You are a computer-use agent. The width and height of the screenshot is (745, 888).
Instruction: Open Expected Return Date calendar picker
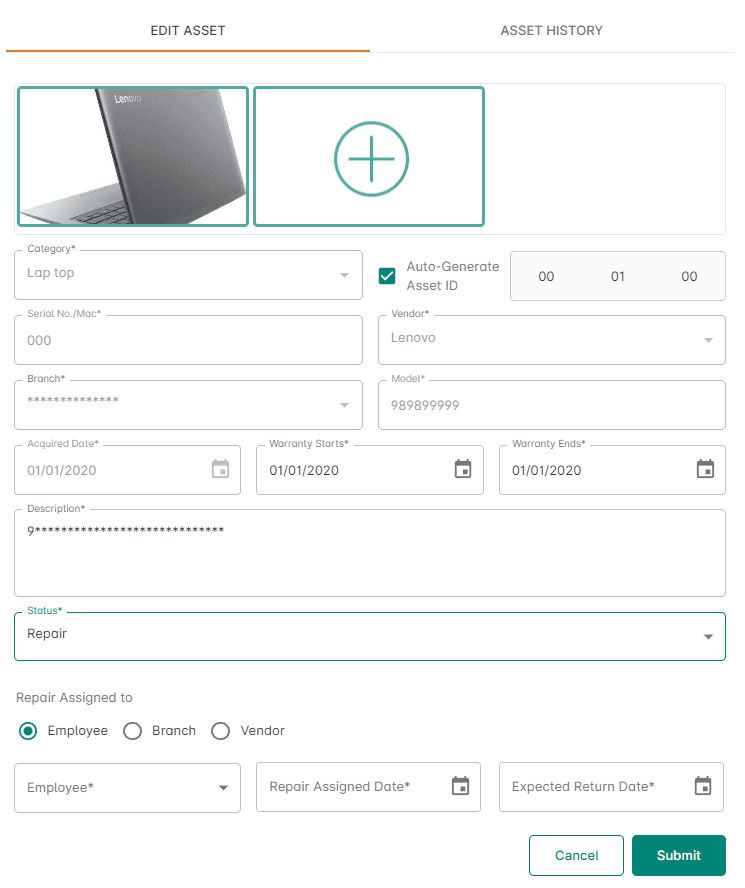click(703, 786)
